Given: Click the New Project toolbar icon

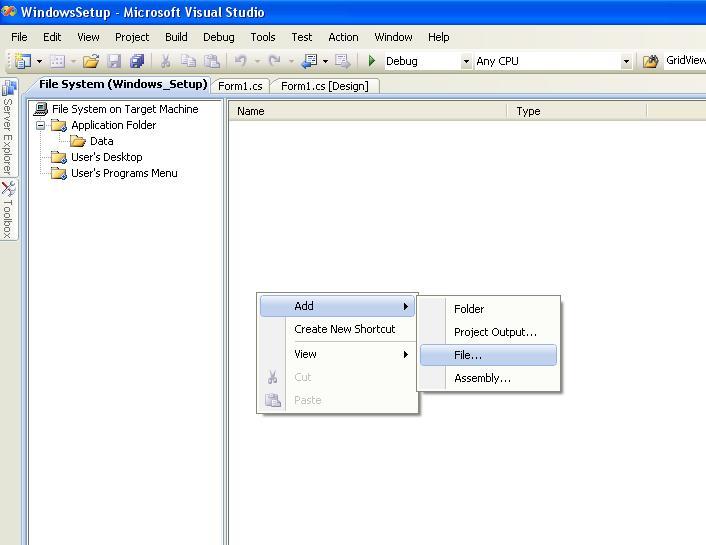Looking at the screenshot, I should click(22, 61).
